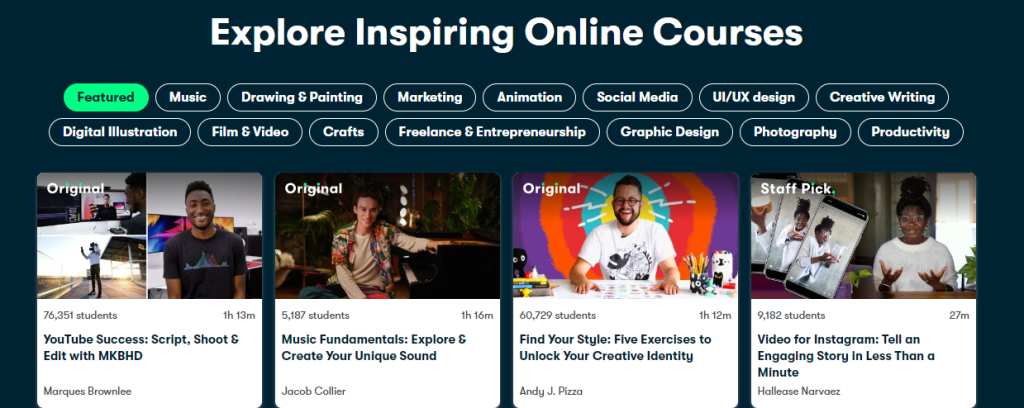Choose the Marketing category filter

(430, 97)
